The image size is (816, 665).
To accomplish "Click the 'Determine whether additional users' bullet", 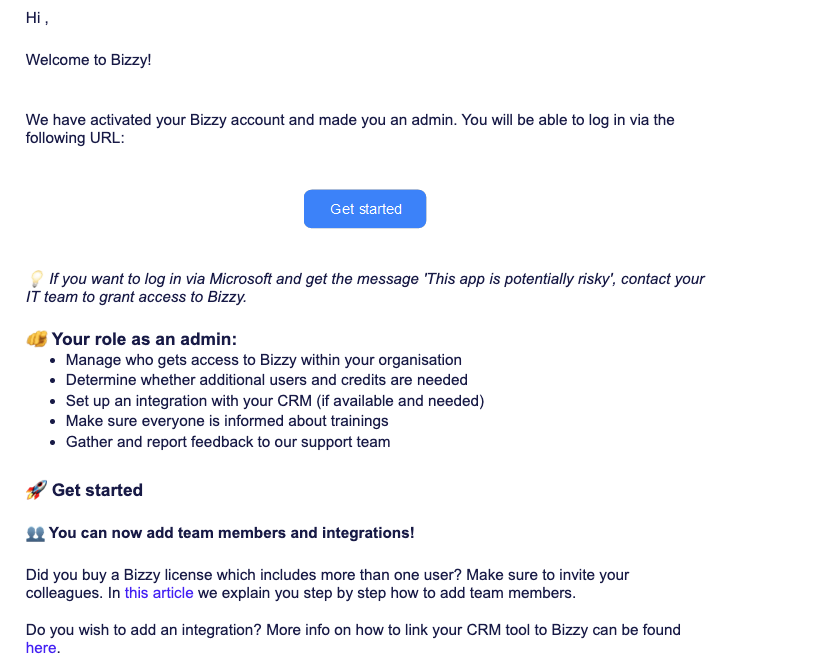I will 266,380.
